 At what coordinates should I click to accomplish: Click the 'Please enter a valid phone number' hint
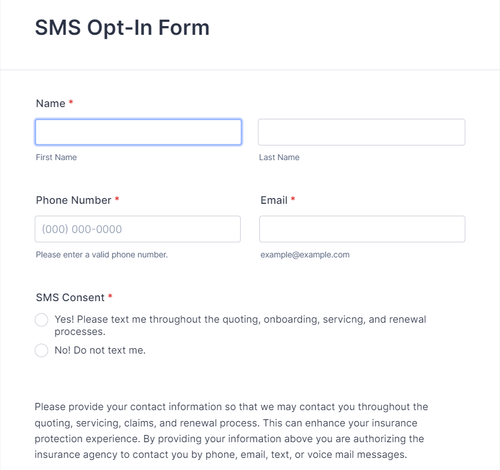[102, 255]
